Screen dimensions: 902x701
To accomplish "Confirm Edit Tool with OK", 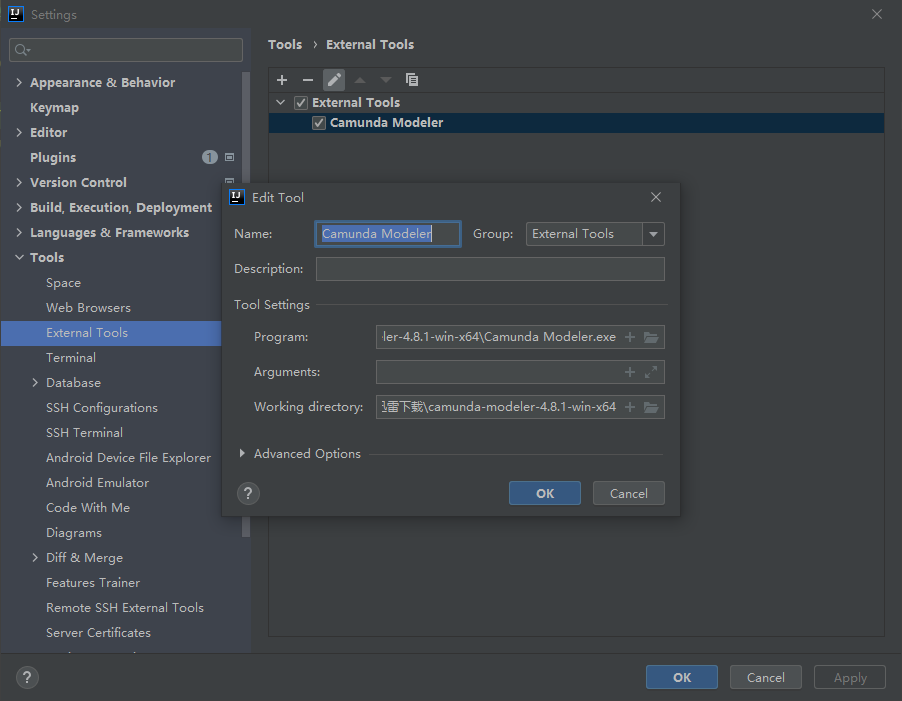I will pos(545,493).
